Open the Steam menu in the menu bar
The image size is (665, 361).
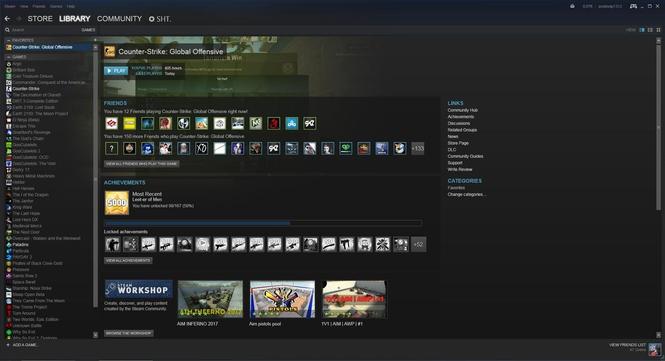(10, 6)
